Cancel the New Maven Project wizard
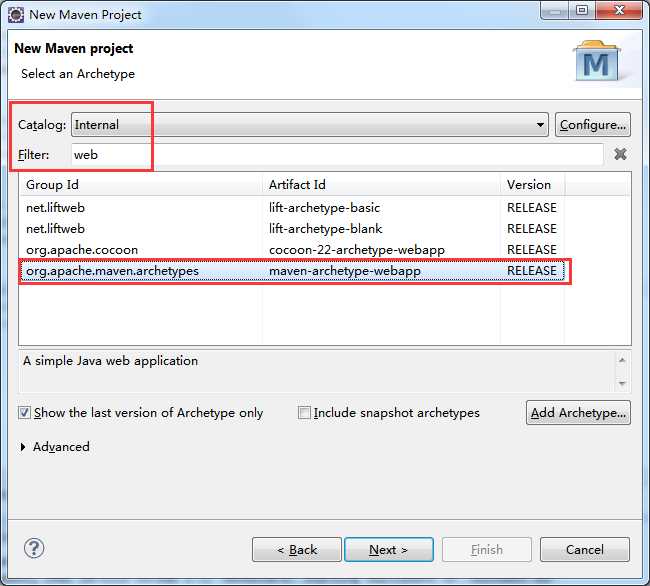Image resolution: width=650 pixels, height=586 pixels. point(585,550)
